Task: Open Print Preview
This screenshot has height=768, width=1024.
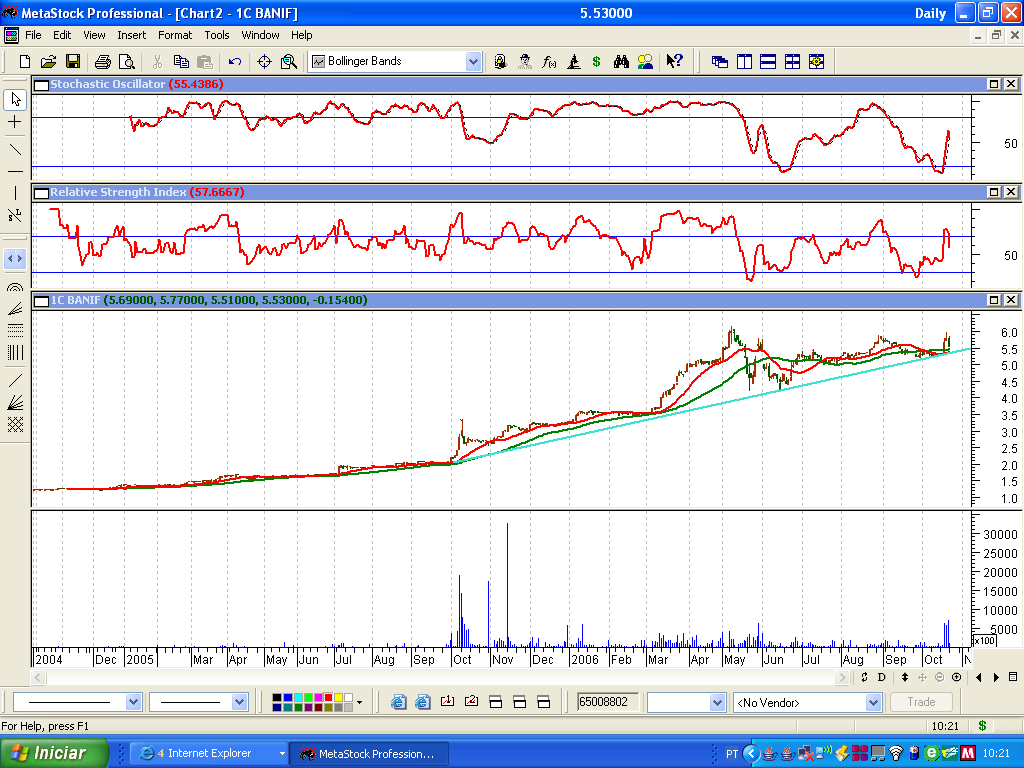Action: [x=125, y=61]
